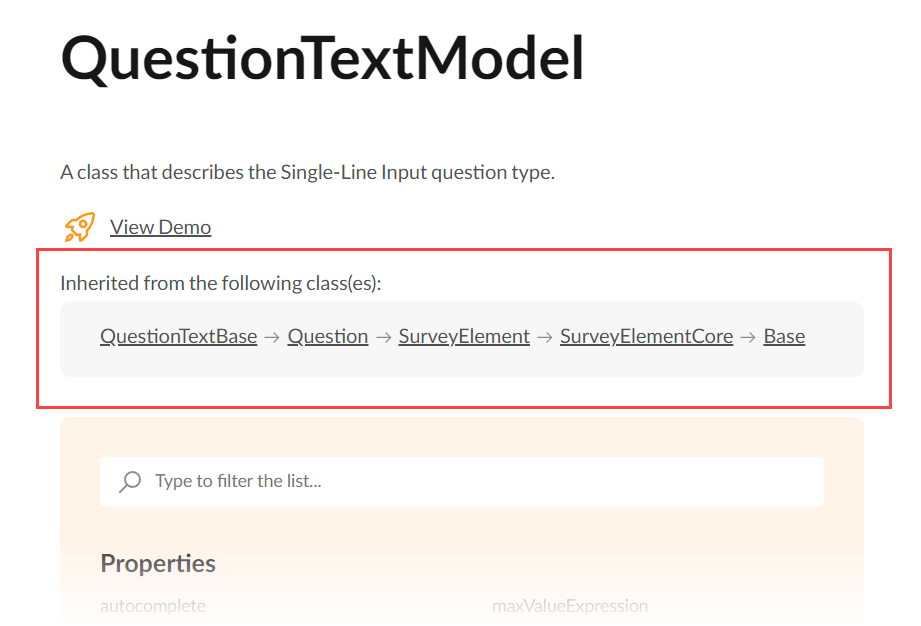Open the SurveyElement class link
Image resolution: width=921 pixels, height=626 pixels.
(x=464, y=336)
